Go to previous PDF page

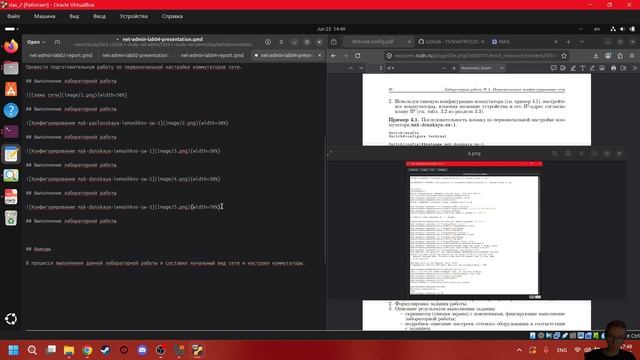click(x=351, y=68)
